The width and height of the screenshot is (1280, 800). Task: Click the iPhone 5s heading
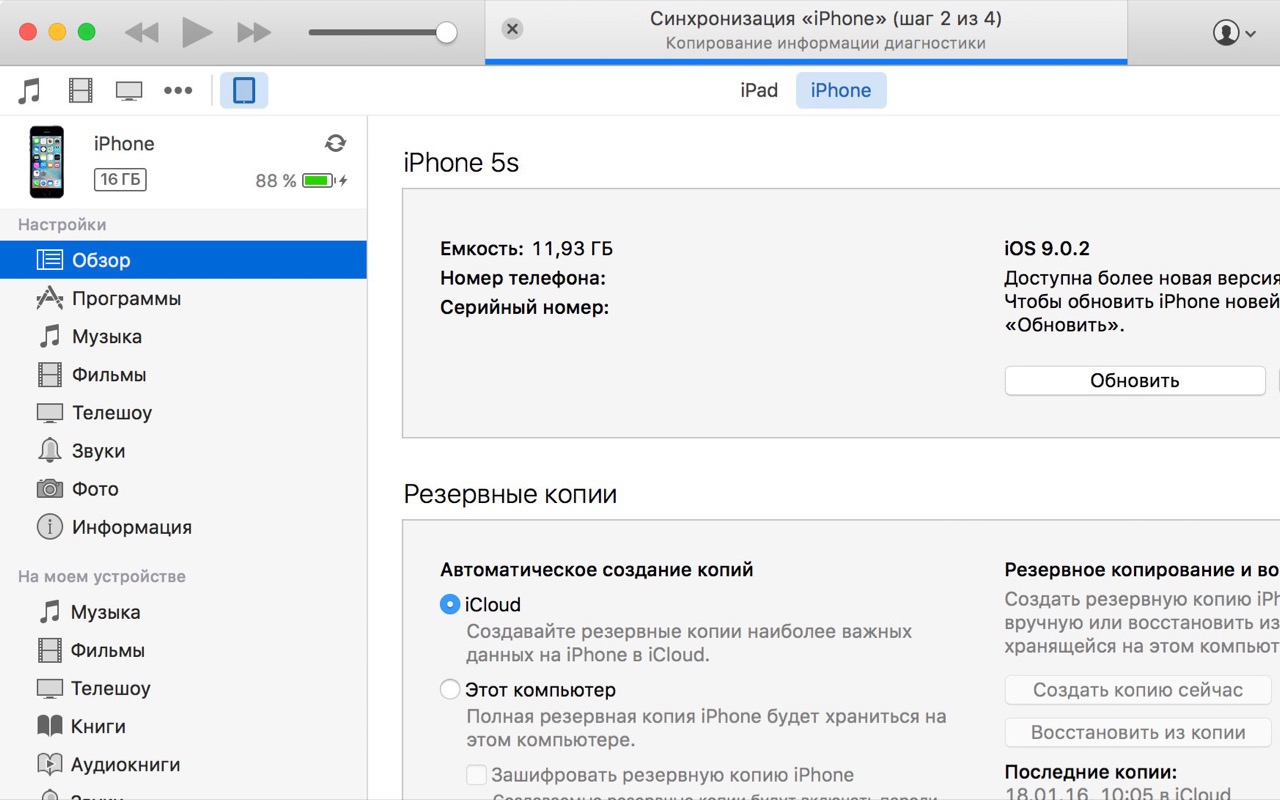pos(461,163)
